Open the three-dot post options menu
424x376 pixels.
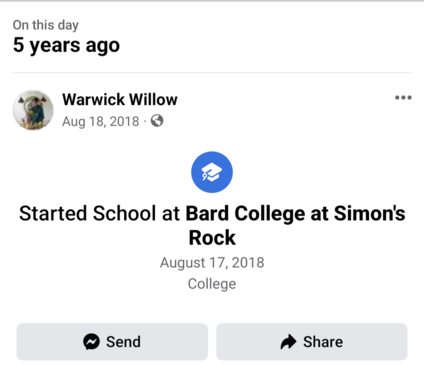[403, 98]
